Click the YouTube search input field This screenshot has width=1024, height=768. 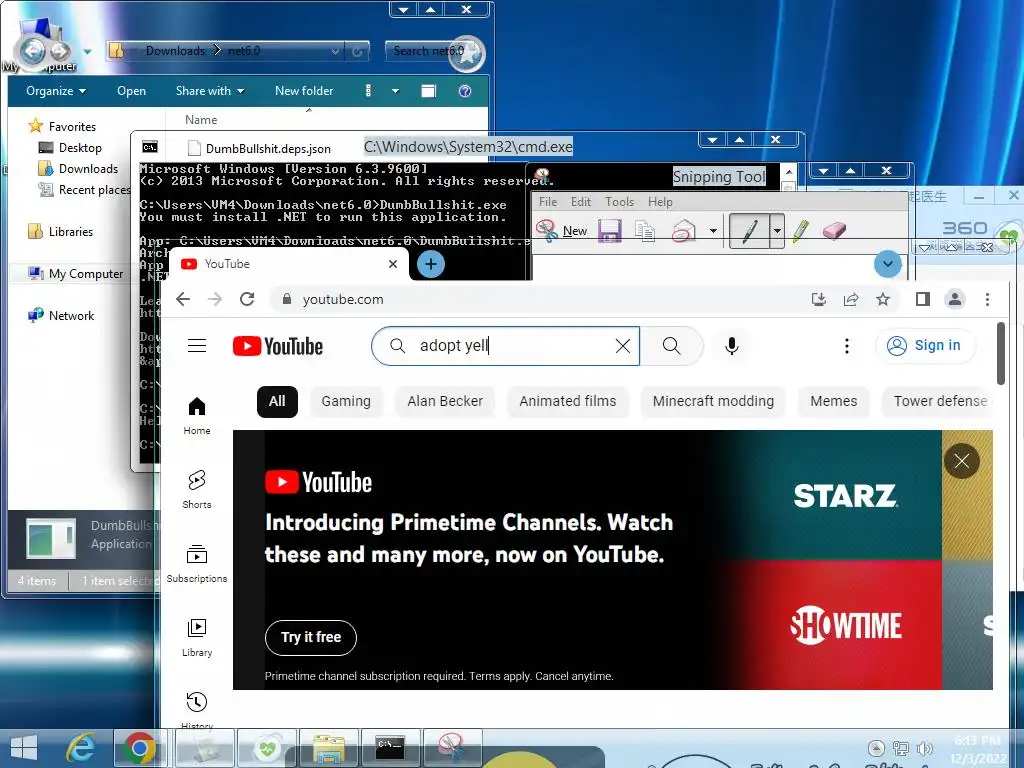[505, 345]
